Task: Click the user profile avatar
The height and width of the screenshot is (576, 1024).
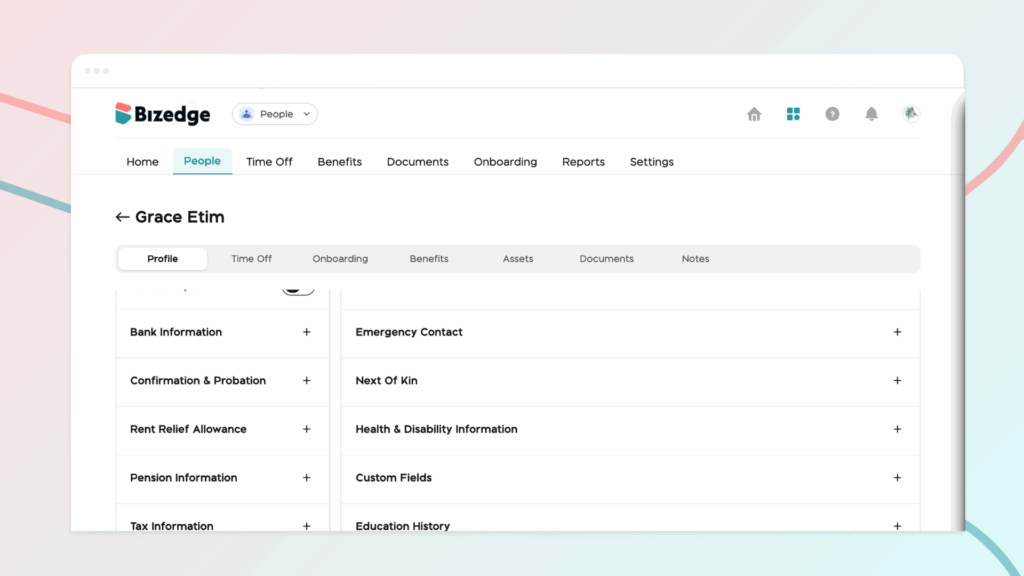Action: click(910, 114)
